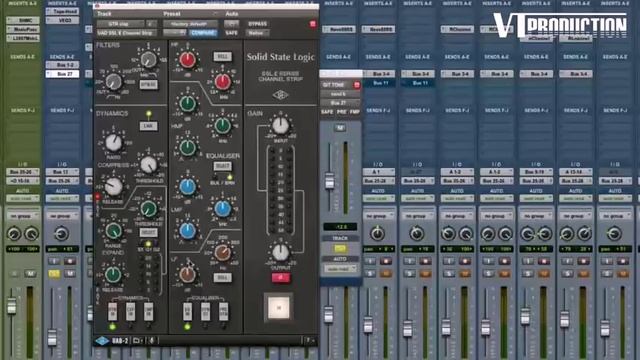Click the auto enable button beside BYPASS

(x=231, y=24)
